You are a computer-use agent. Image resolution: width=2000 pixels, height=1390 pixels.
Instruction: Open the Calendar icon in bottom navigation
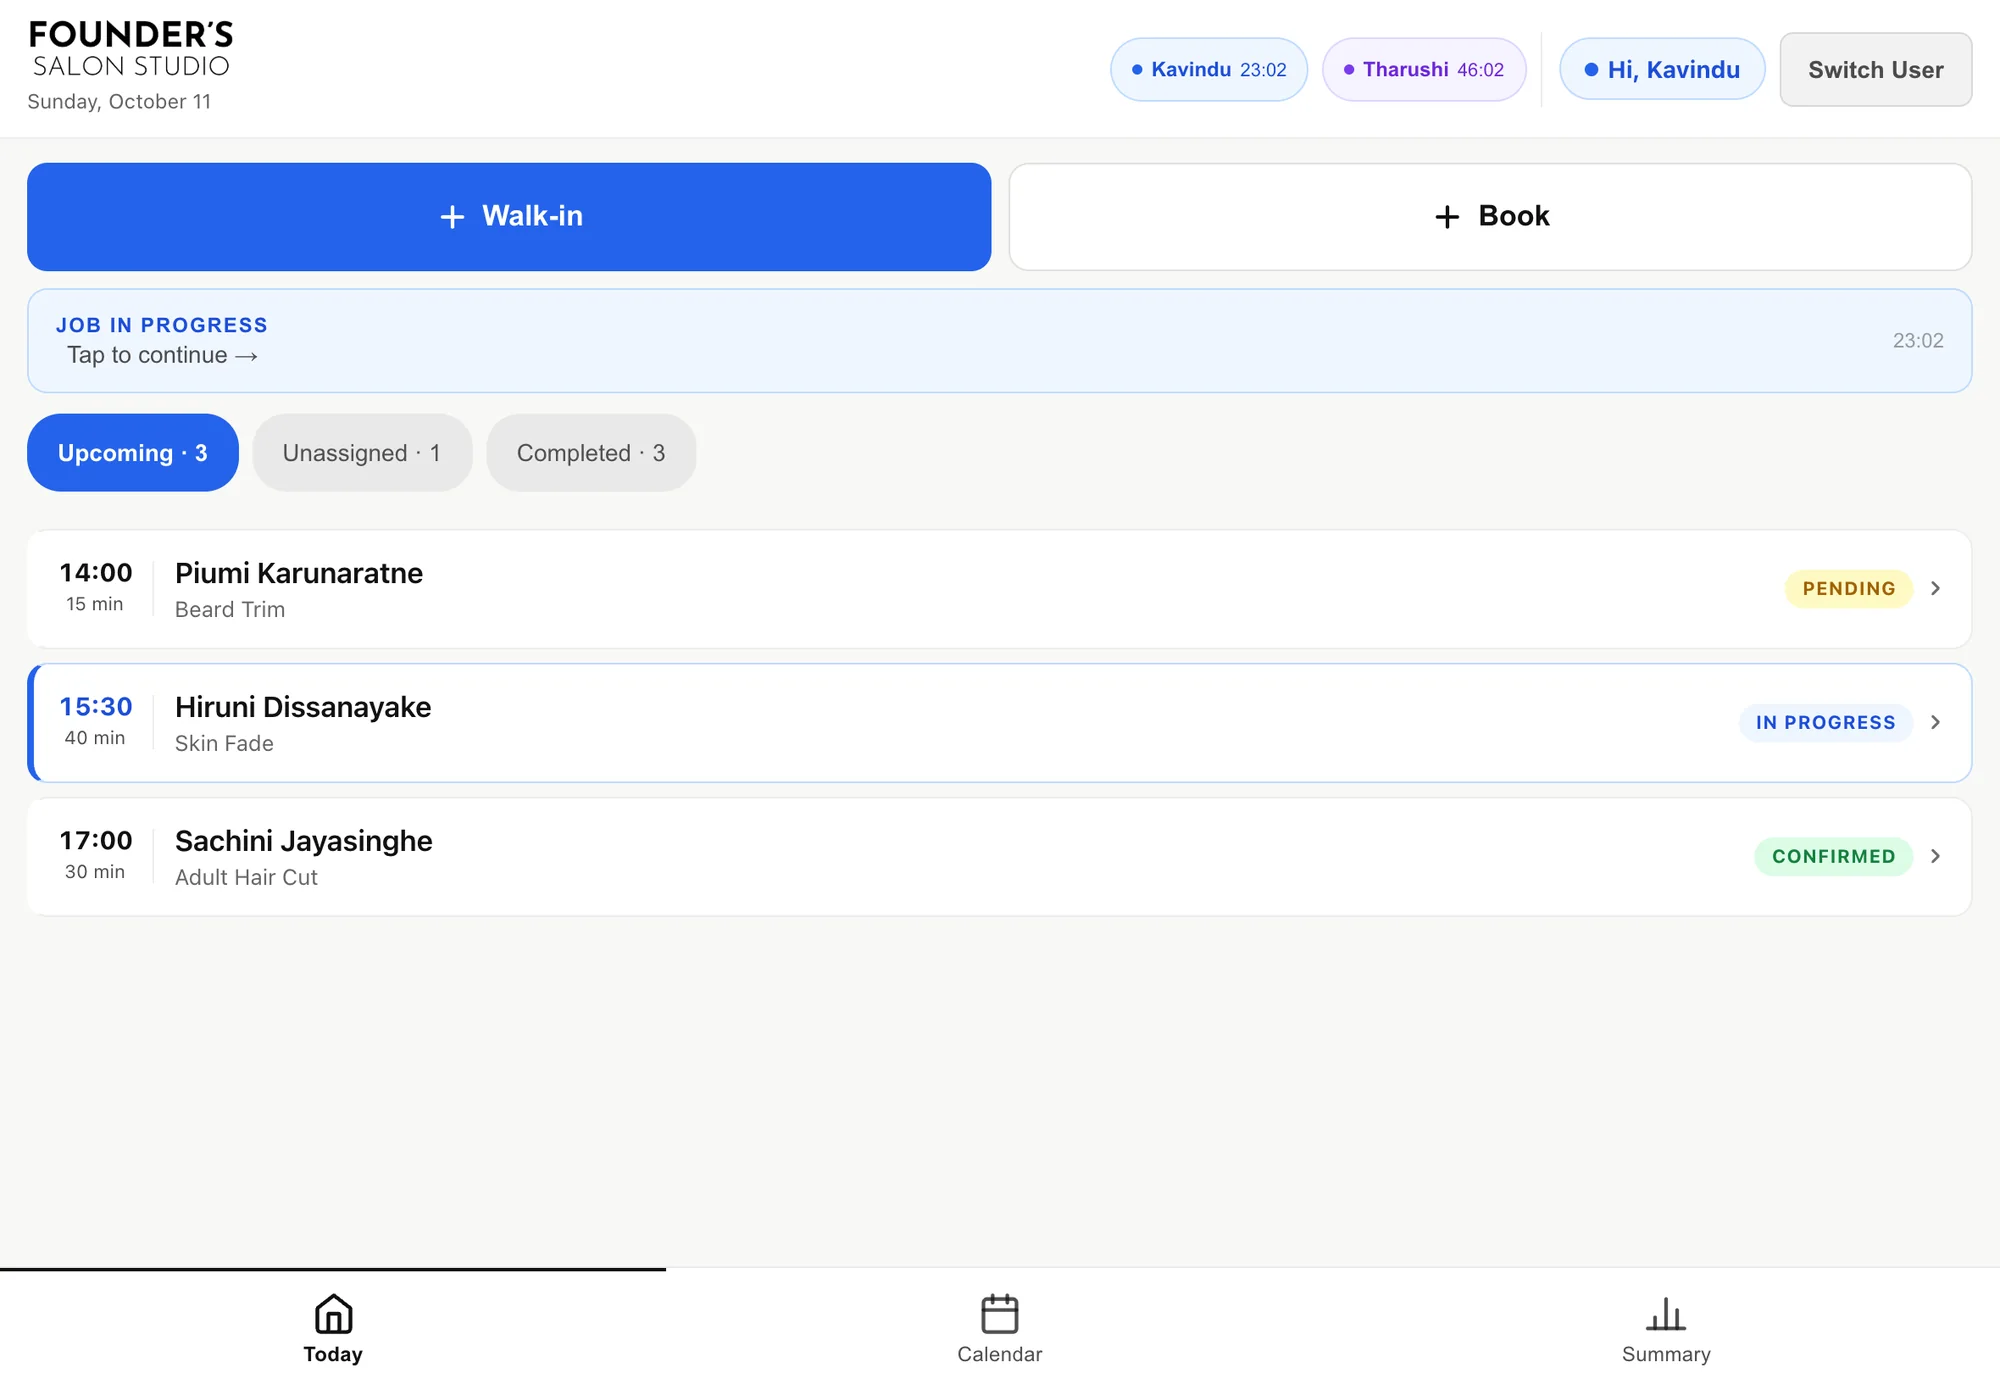click(x=999, y=1314)
